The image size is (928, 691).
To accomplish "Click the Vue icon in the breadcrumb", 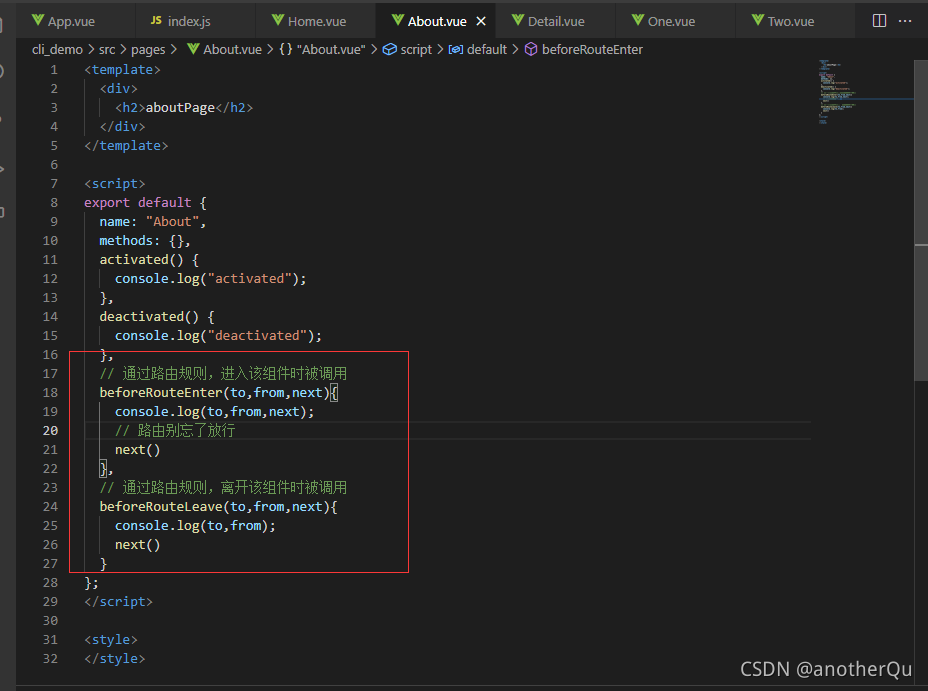I will (x=193, y=49).
